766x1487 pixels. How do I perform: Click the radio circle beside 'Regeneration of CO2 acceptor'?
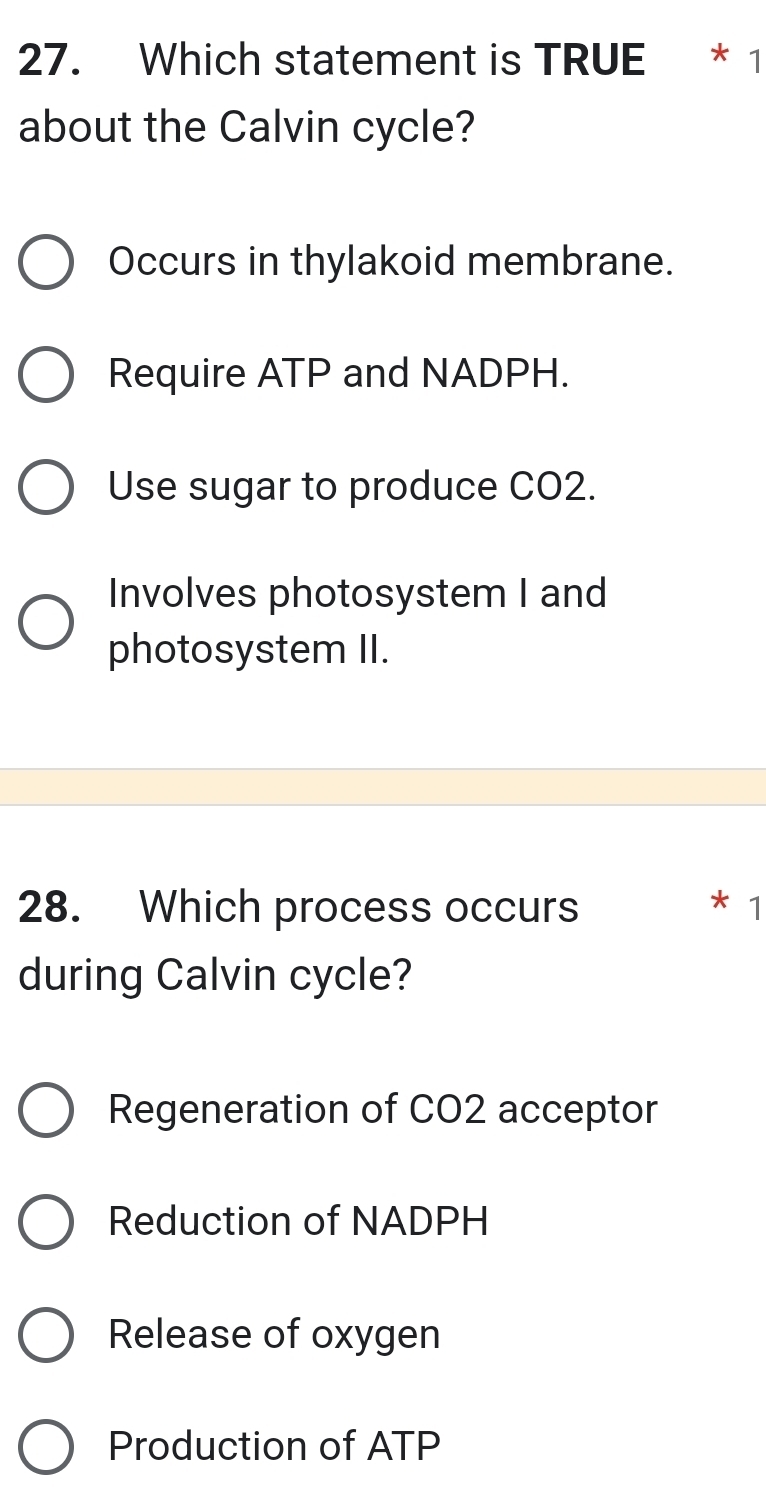pos(46,1110)
